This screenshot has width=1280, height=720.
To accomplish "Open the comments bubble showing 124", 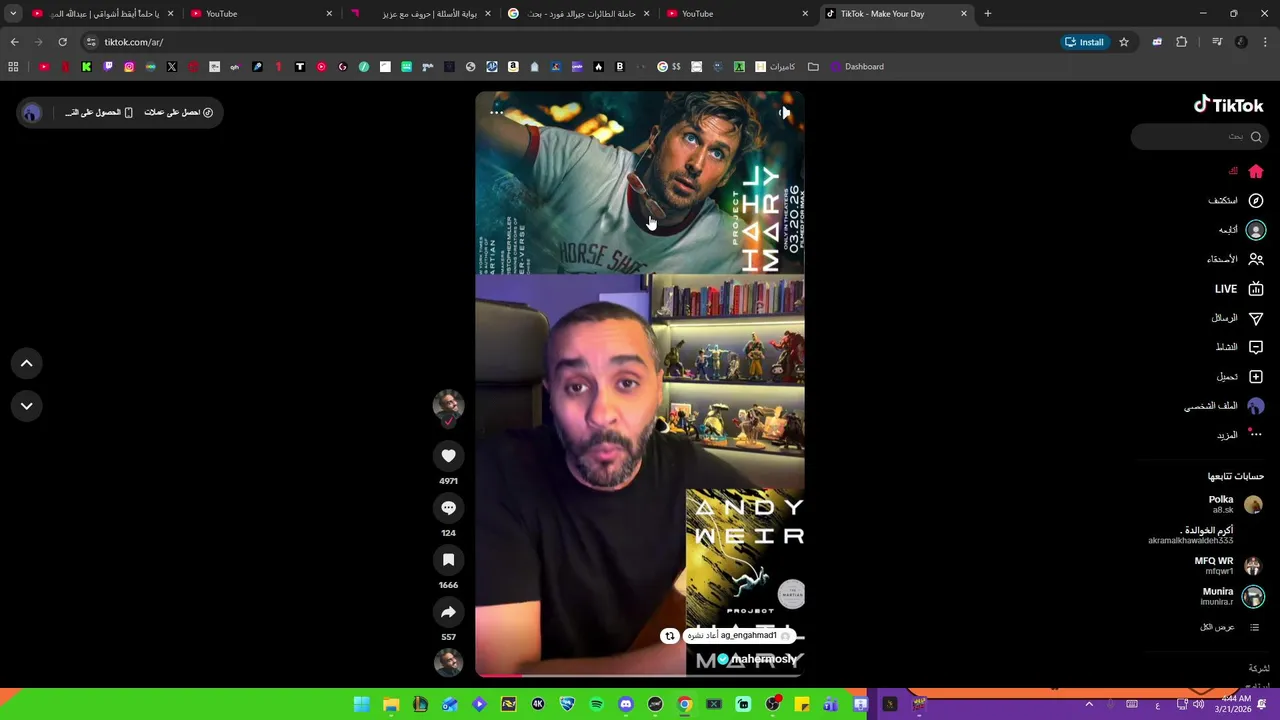I will click(448, 508).
